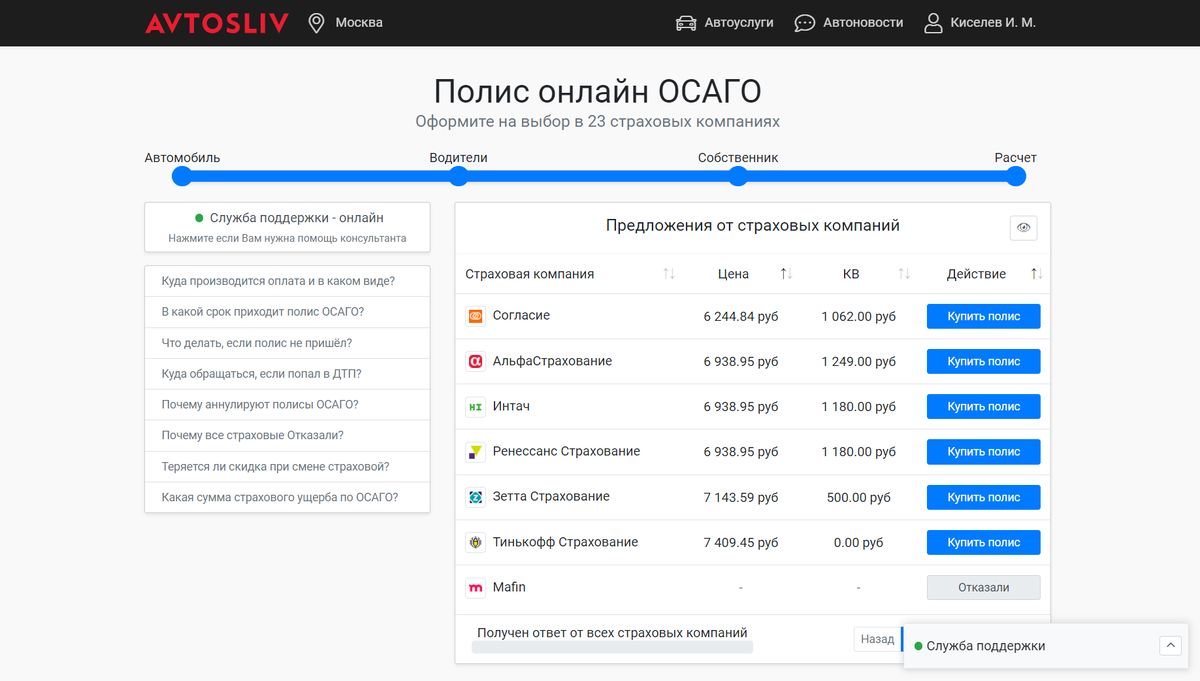Sort offers by КВ column
The height and width of the screenshot is (681, 1200).
click(904, 273)
